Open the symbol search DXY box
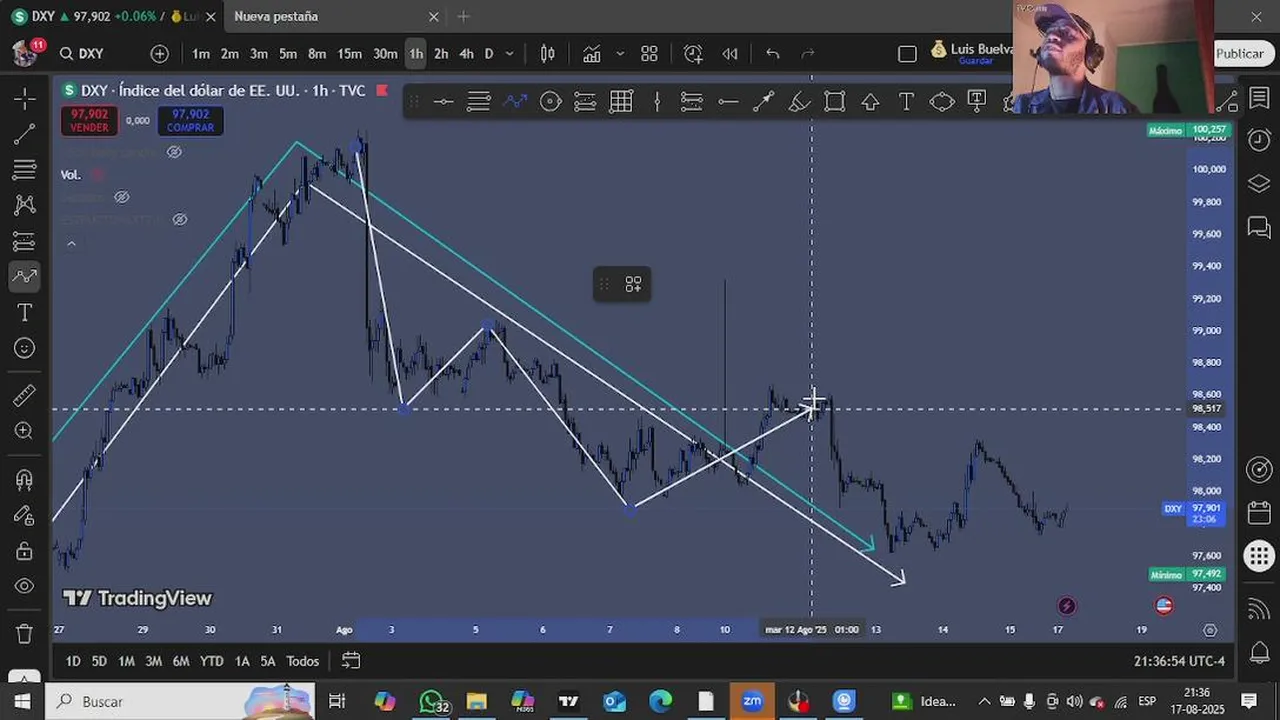 click(x=82, y=54)
